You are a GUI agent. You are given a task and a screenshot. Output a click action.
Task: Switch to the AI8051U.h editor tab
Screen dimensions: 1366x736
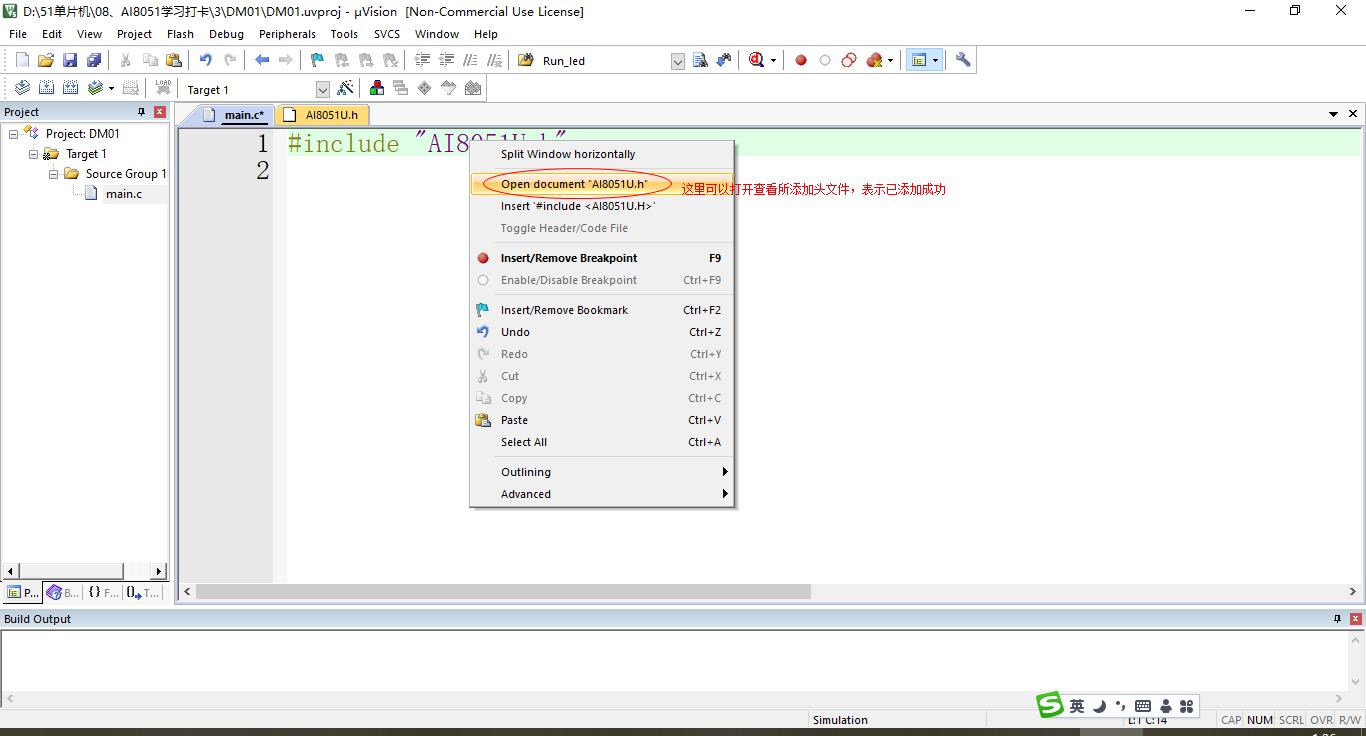(x=330, y=115)
